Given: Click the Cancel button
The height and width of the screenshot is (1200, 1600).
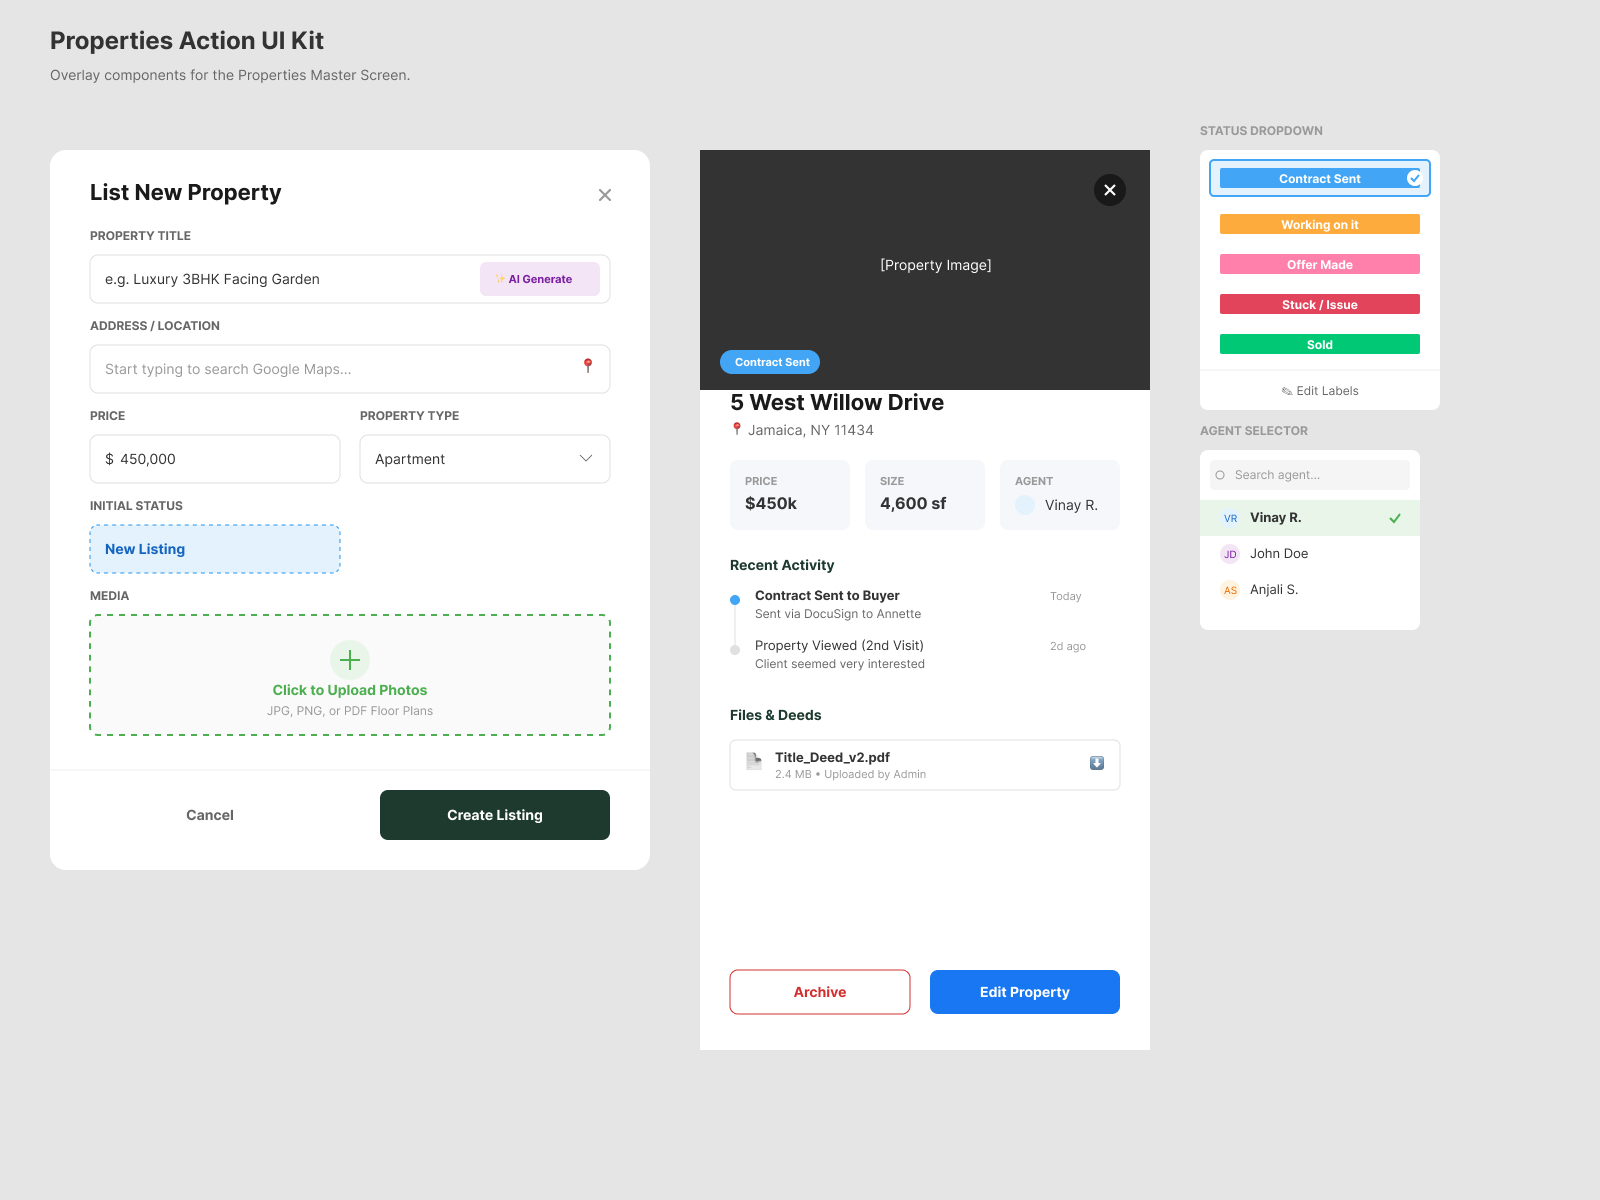Looking at the screenshot, I should tap(210, 815).
